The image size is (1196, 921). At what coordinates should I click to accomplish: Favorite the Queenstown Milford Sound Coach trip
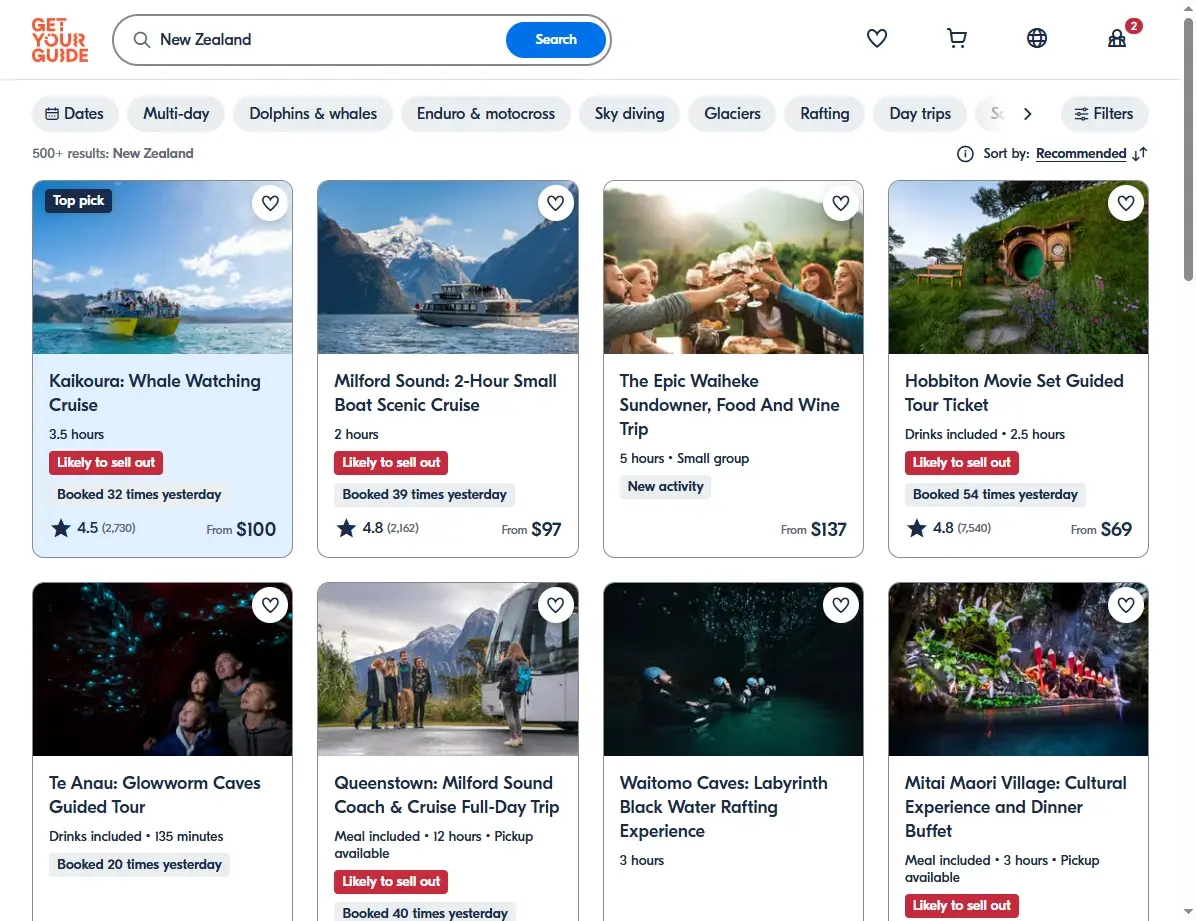coord(555,605)
